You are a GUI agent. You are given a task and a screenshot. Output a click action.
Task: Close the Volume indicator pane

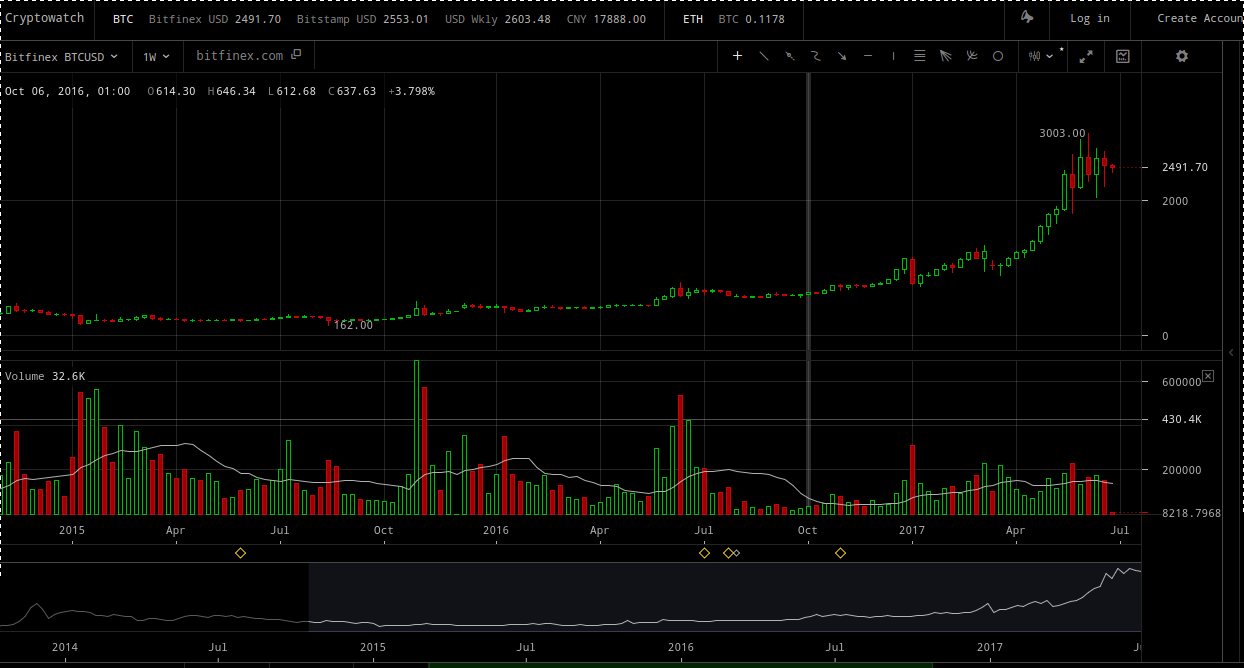(x=1207, y=376)
